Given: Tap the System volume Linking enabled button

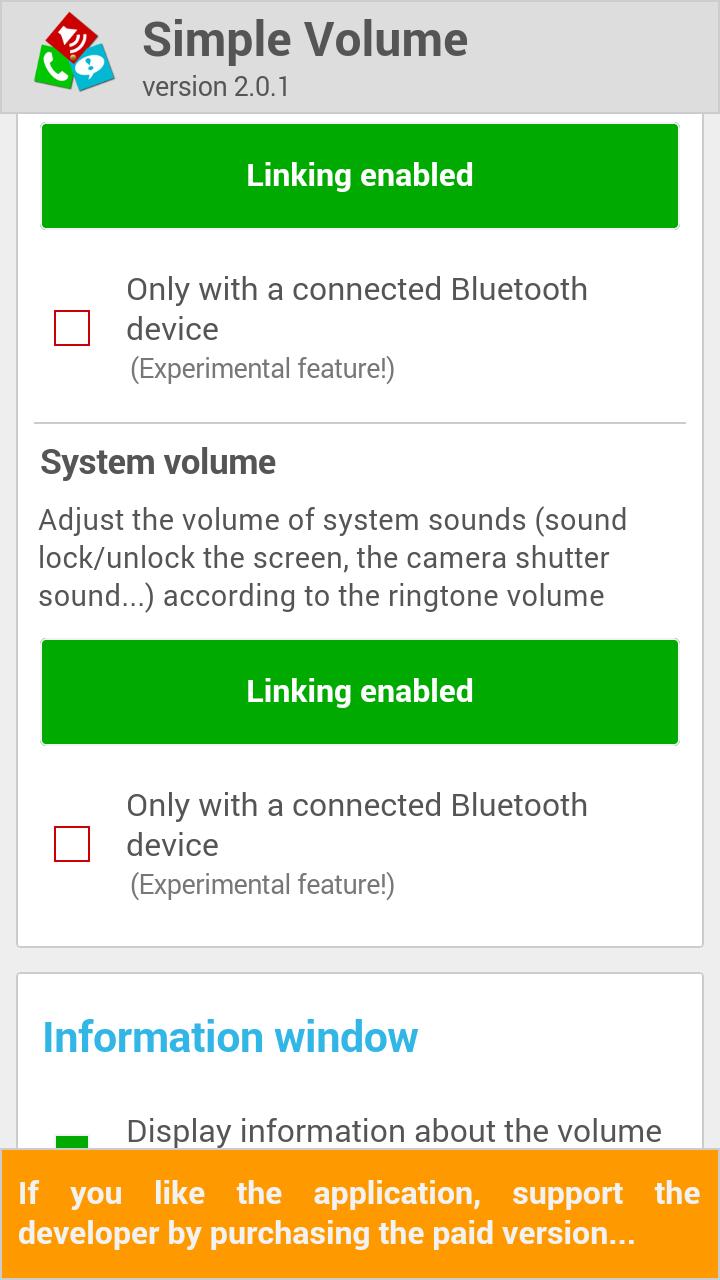Looking at the screenshot, I should click(360, 691).
